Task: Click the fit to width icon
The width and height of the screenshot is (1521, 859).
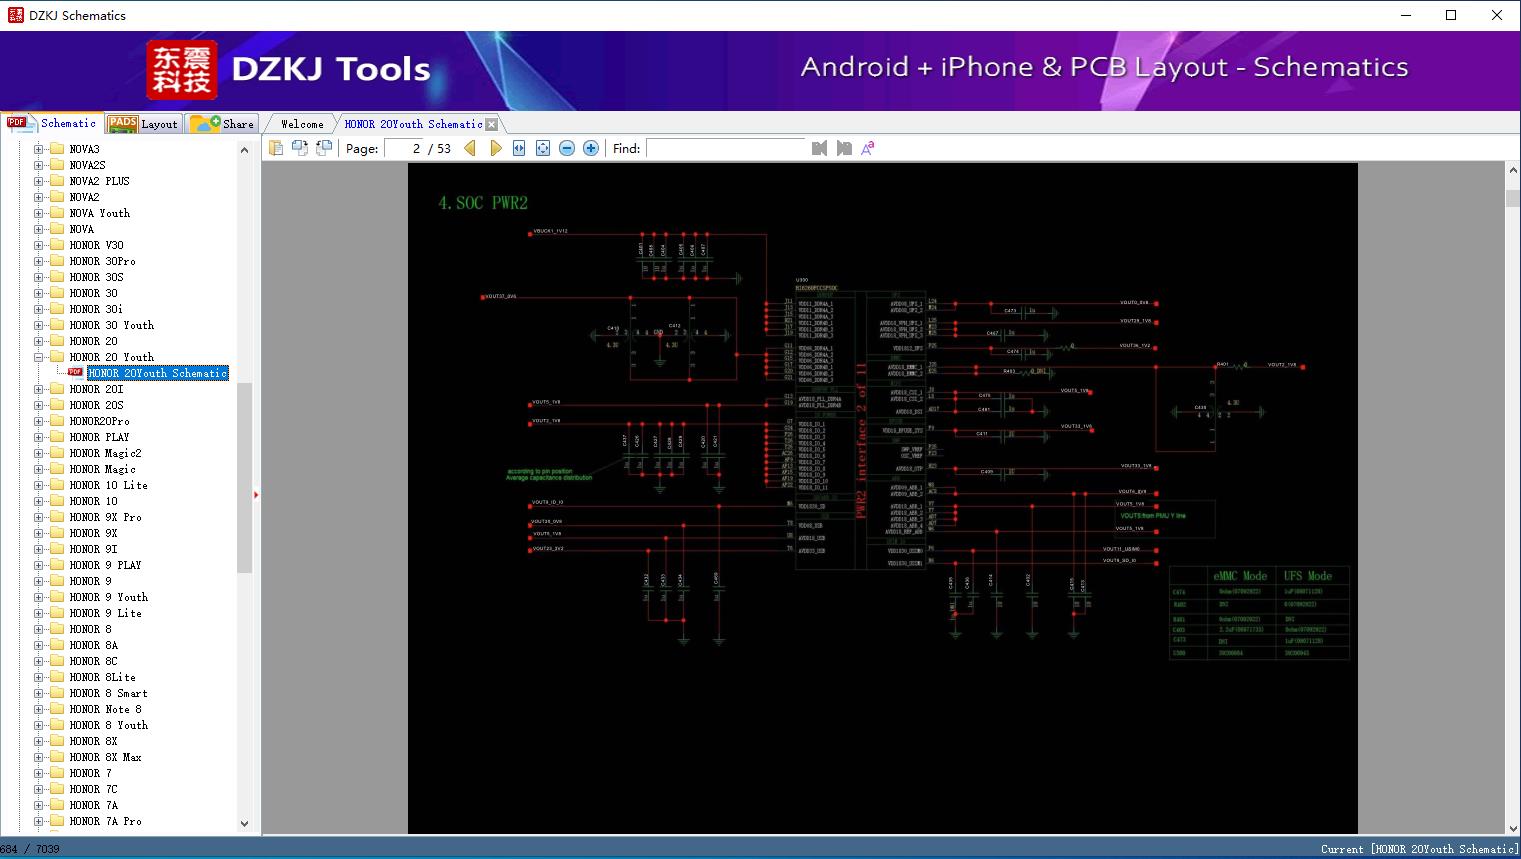Action: click(519, 148)
